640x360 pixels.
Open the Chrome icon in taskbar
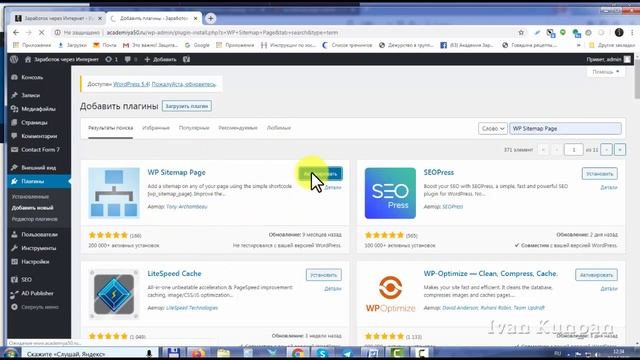pyautogui.click(x=298, y=353)
